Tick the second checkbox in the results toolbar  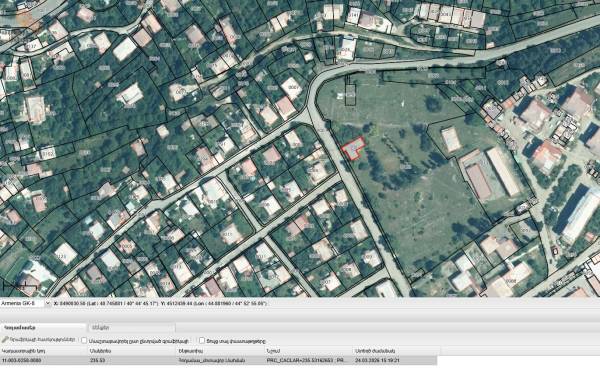tap(202, 340)
